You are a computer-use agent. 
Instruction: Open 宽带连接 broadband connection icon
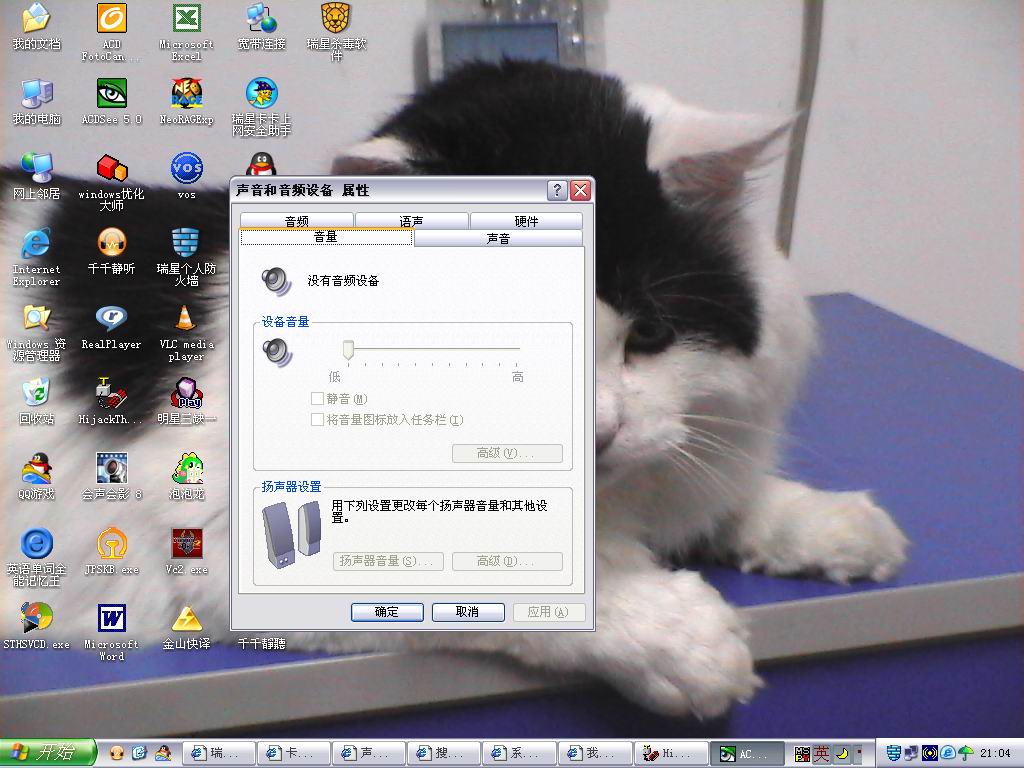click(x=262, y=26)
